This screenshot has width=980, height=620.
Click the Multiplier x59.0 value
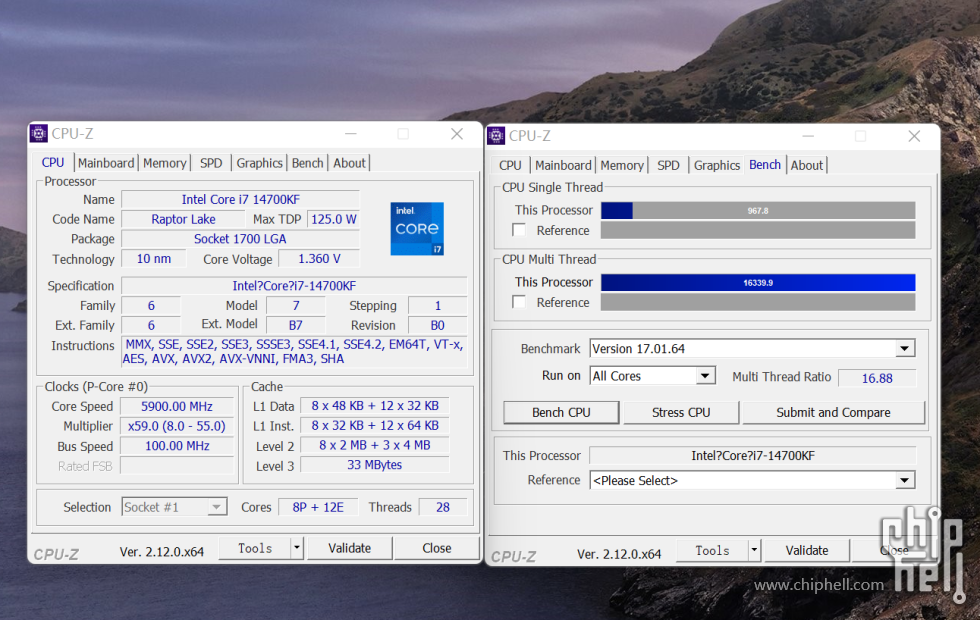177,426
